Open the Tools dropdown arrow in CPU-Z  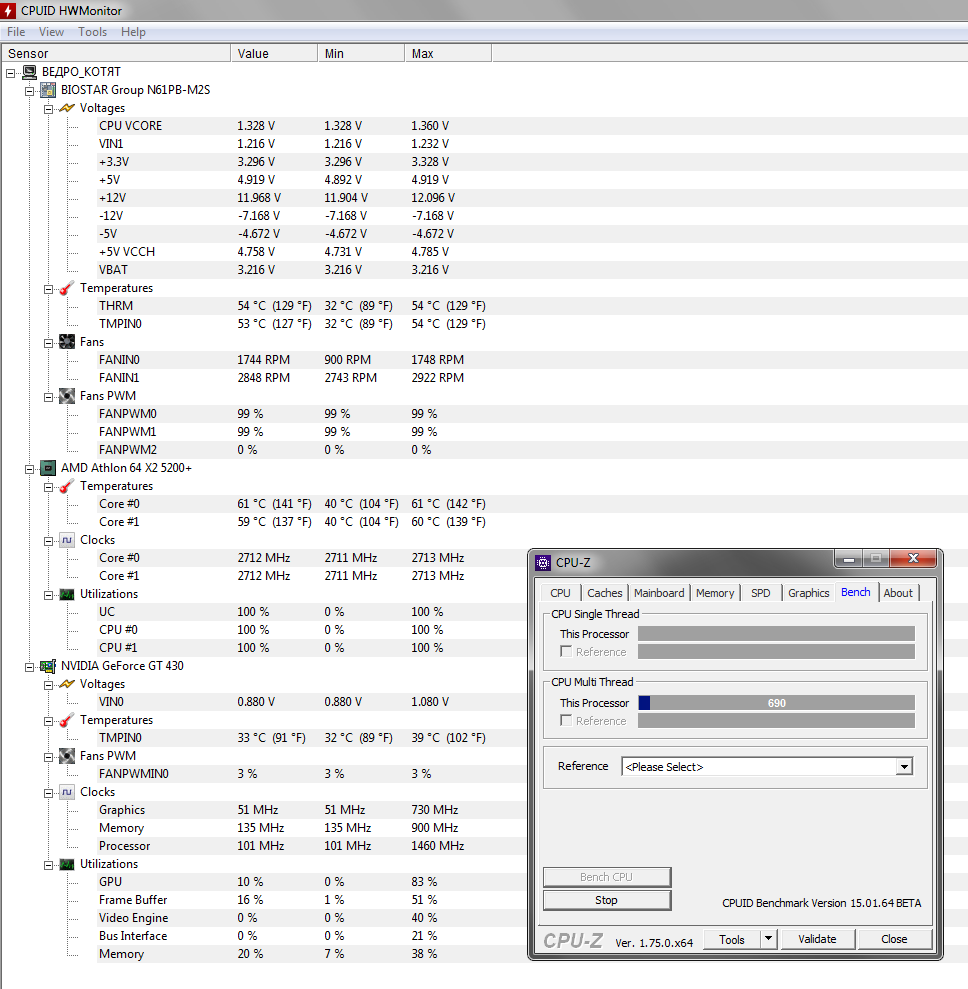coord(768,939)
